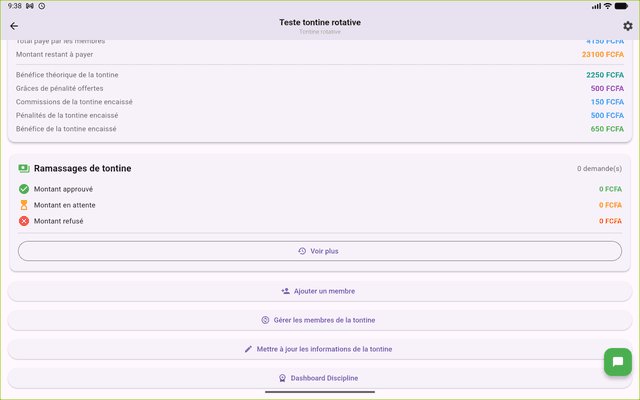Tap the battery icon in status bar
Image resolution: width=640 pixels, height=400 pixels.
tap(621, 6)
